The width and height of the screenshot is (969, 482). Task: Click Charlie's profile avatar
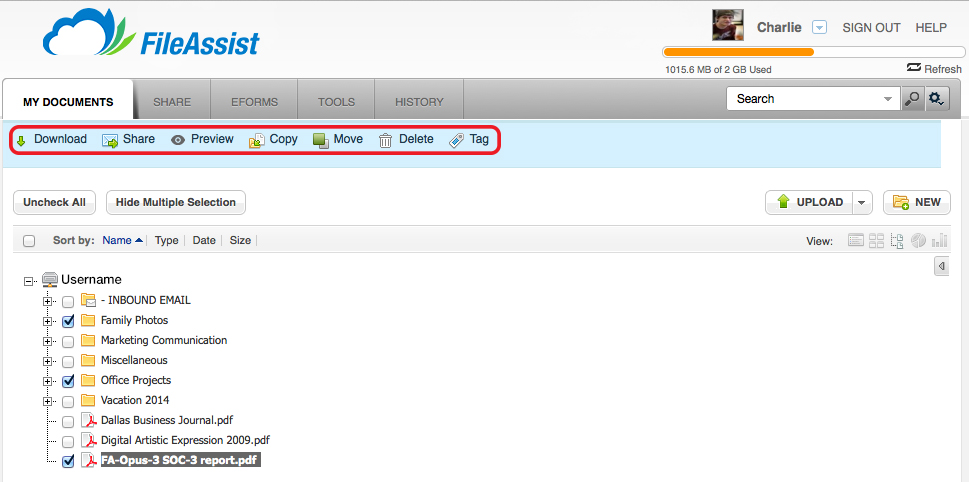pyautogui.click(x=728, y=25)
